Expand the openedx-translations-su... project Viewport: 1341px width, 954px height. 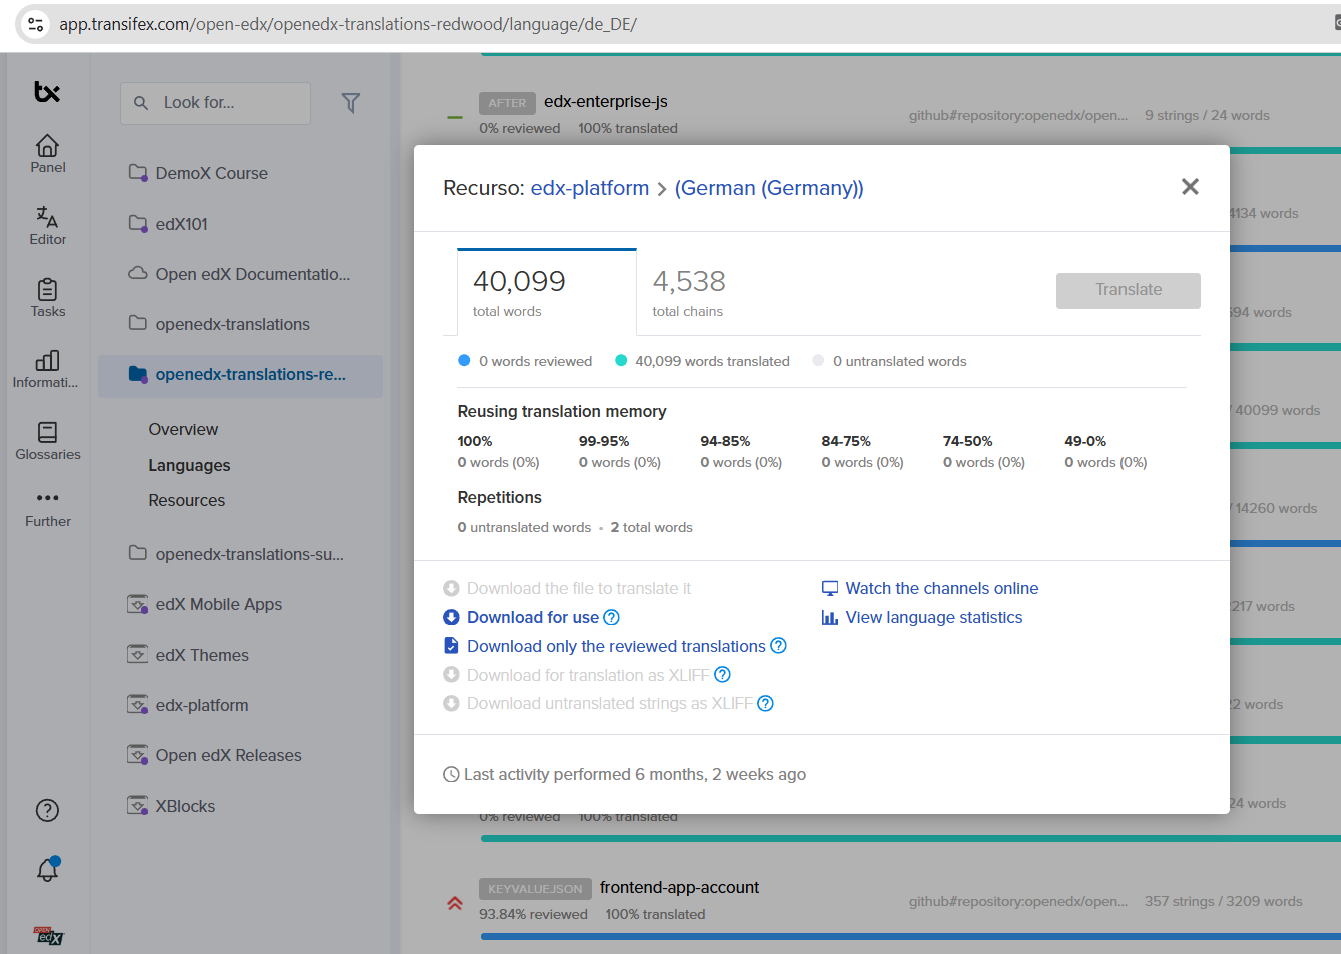tap(249, 554)
